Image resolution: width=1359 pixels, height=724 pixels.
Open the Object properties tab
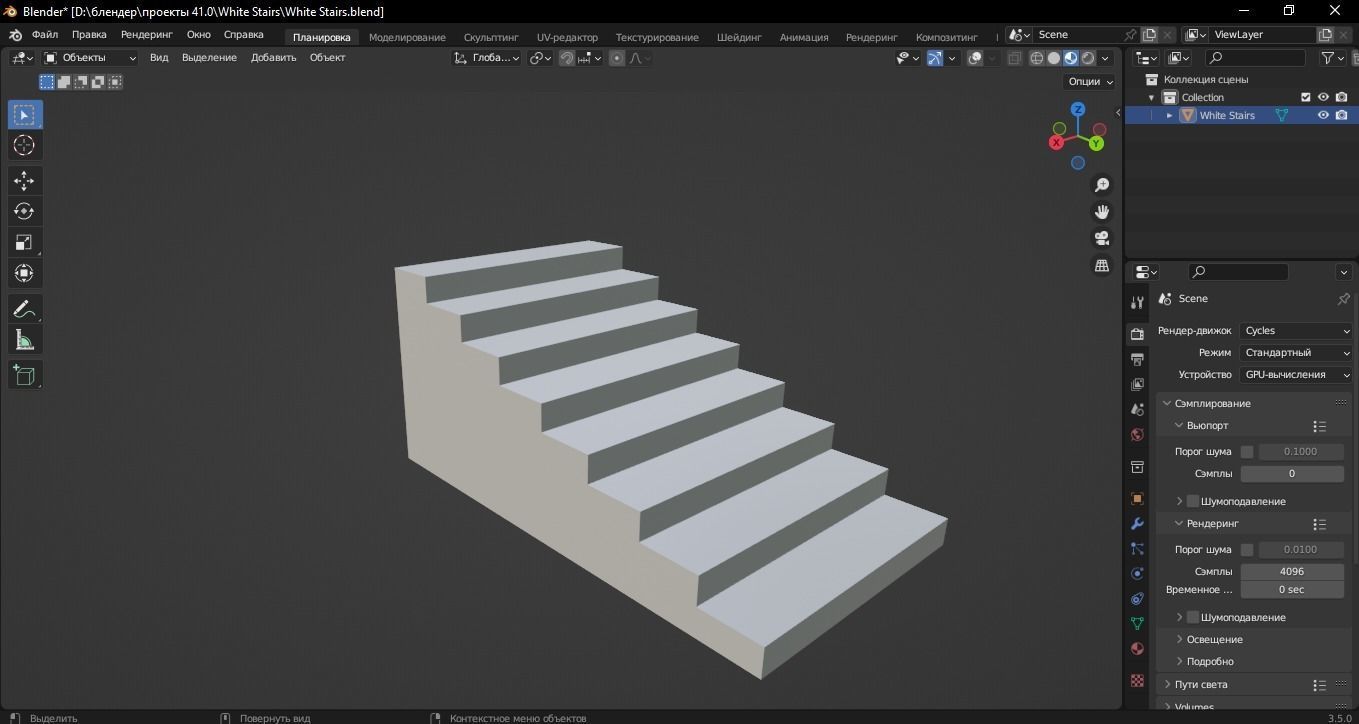[x=1137, y=499]
